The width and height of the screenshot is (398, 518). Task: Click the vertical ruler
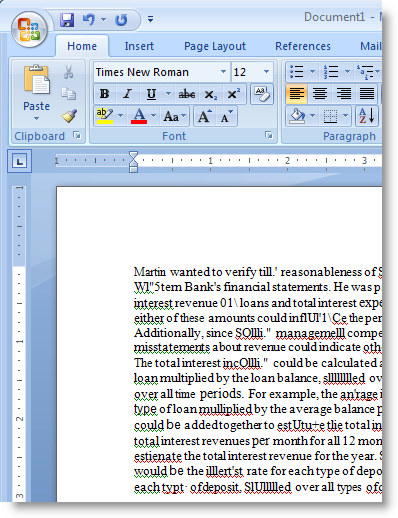coord(19,343)
